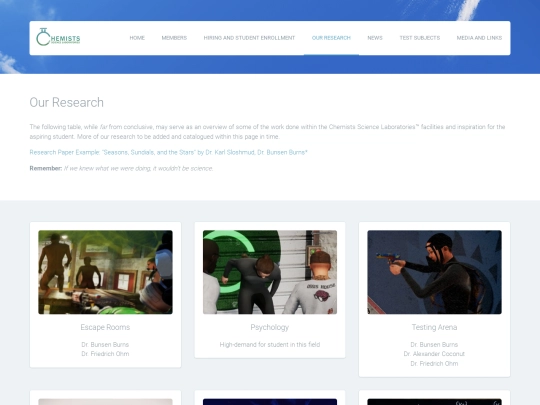Click the Psychology card title
540x405 pixels.
270,327
